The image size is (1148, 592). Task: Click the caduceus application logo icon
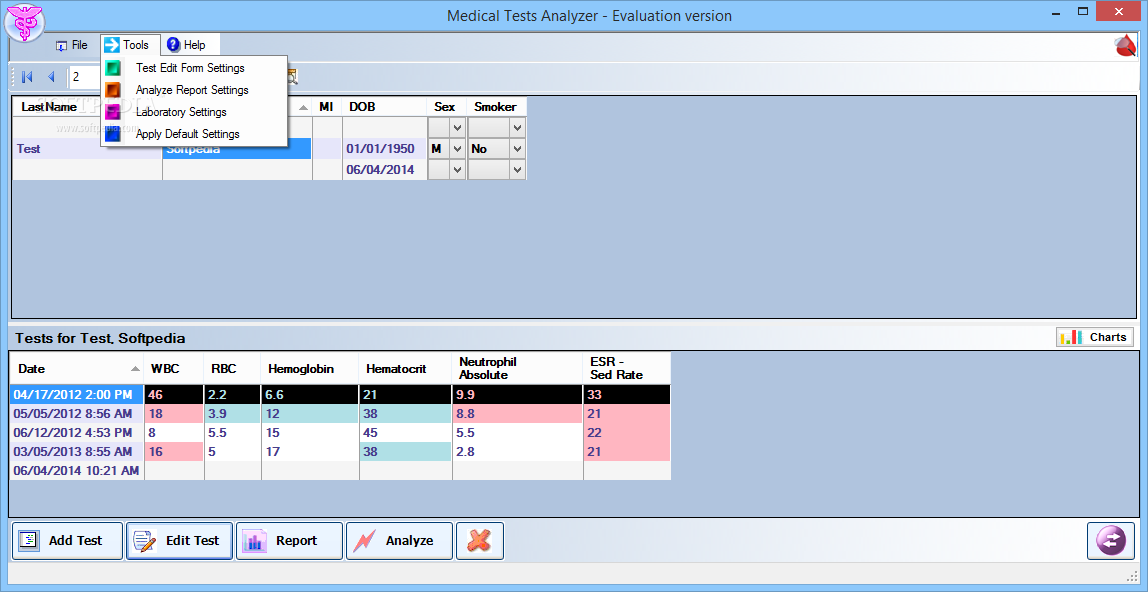(x=24, y=23)
